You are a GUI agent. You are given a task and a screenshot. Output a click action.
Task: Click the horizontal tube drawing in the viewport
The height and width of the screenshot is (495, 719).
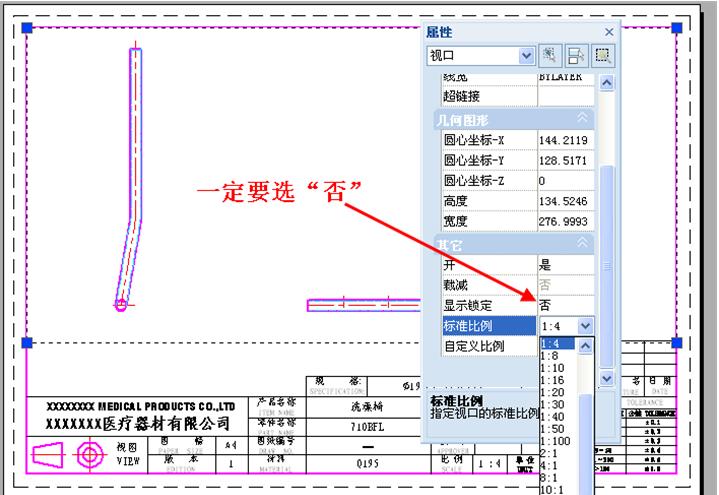364,305
